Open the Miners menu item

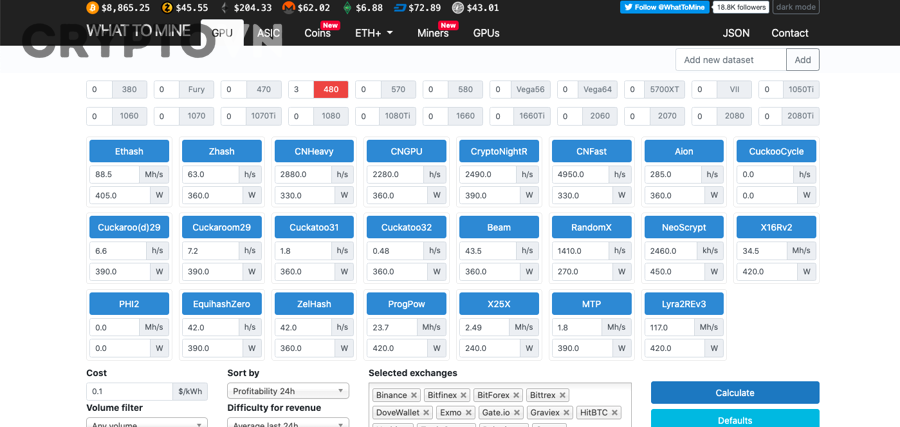[x=433, y=33]
